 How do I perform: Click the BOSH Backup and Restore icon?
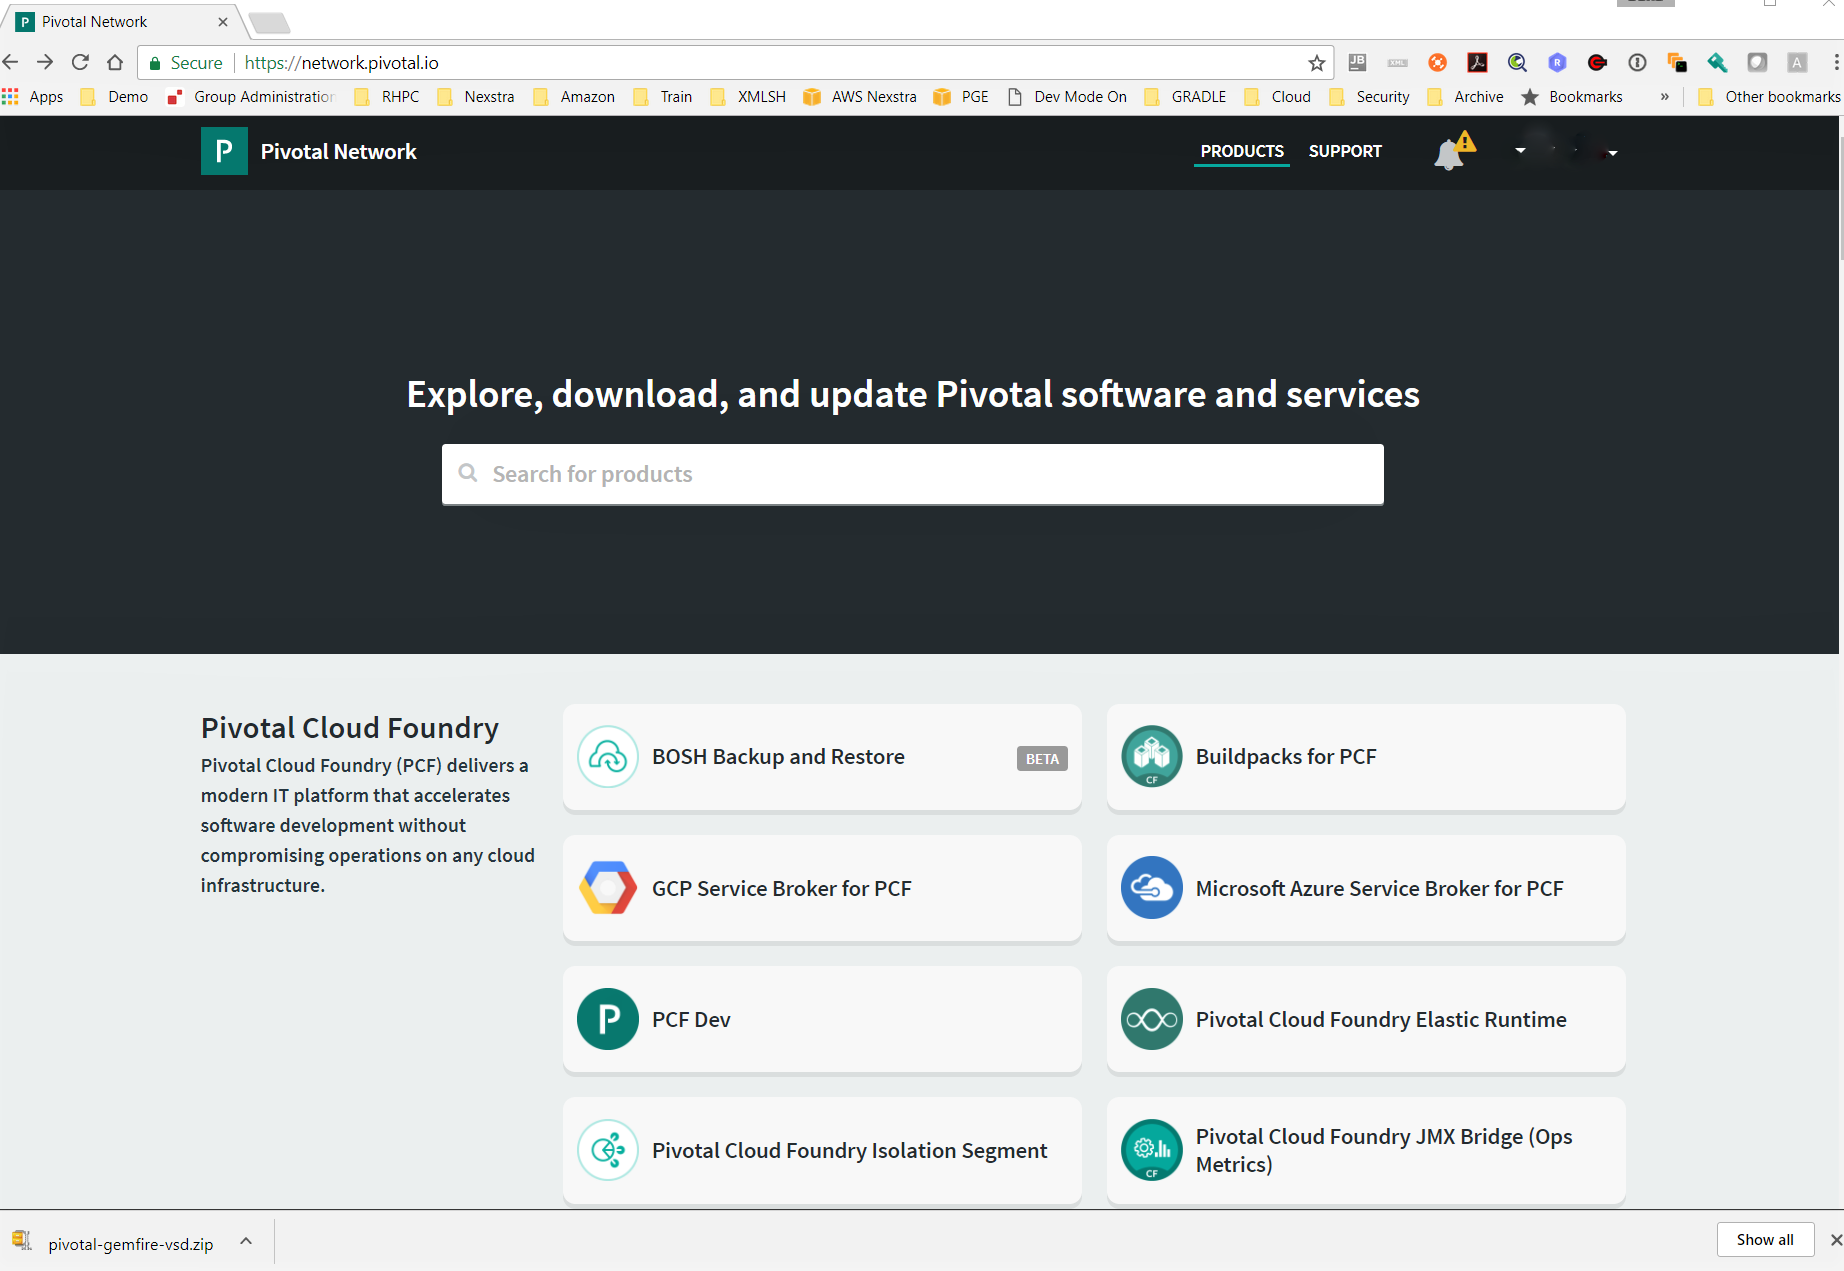[607, 757]
